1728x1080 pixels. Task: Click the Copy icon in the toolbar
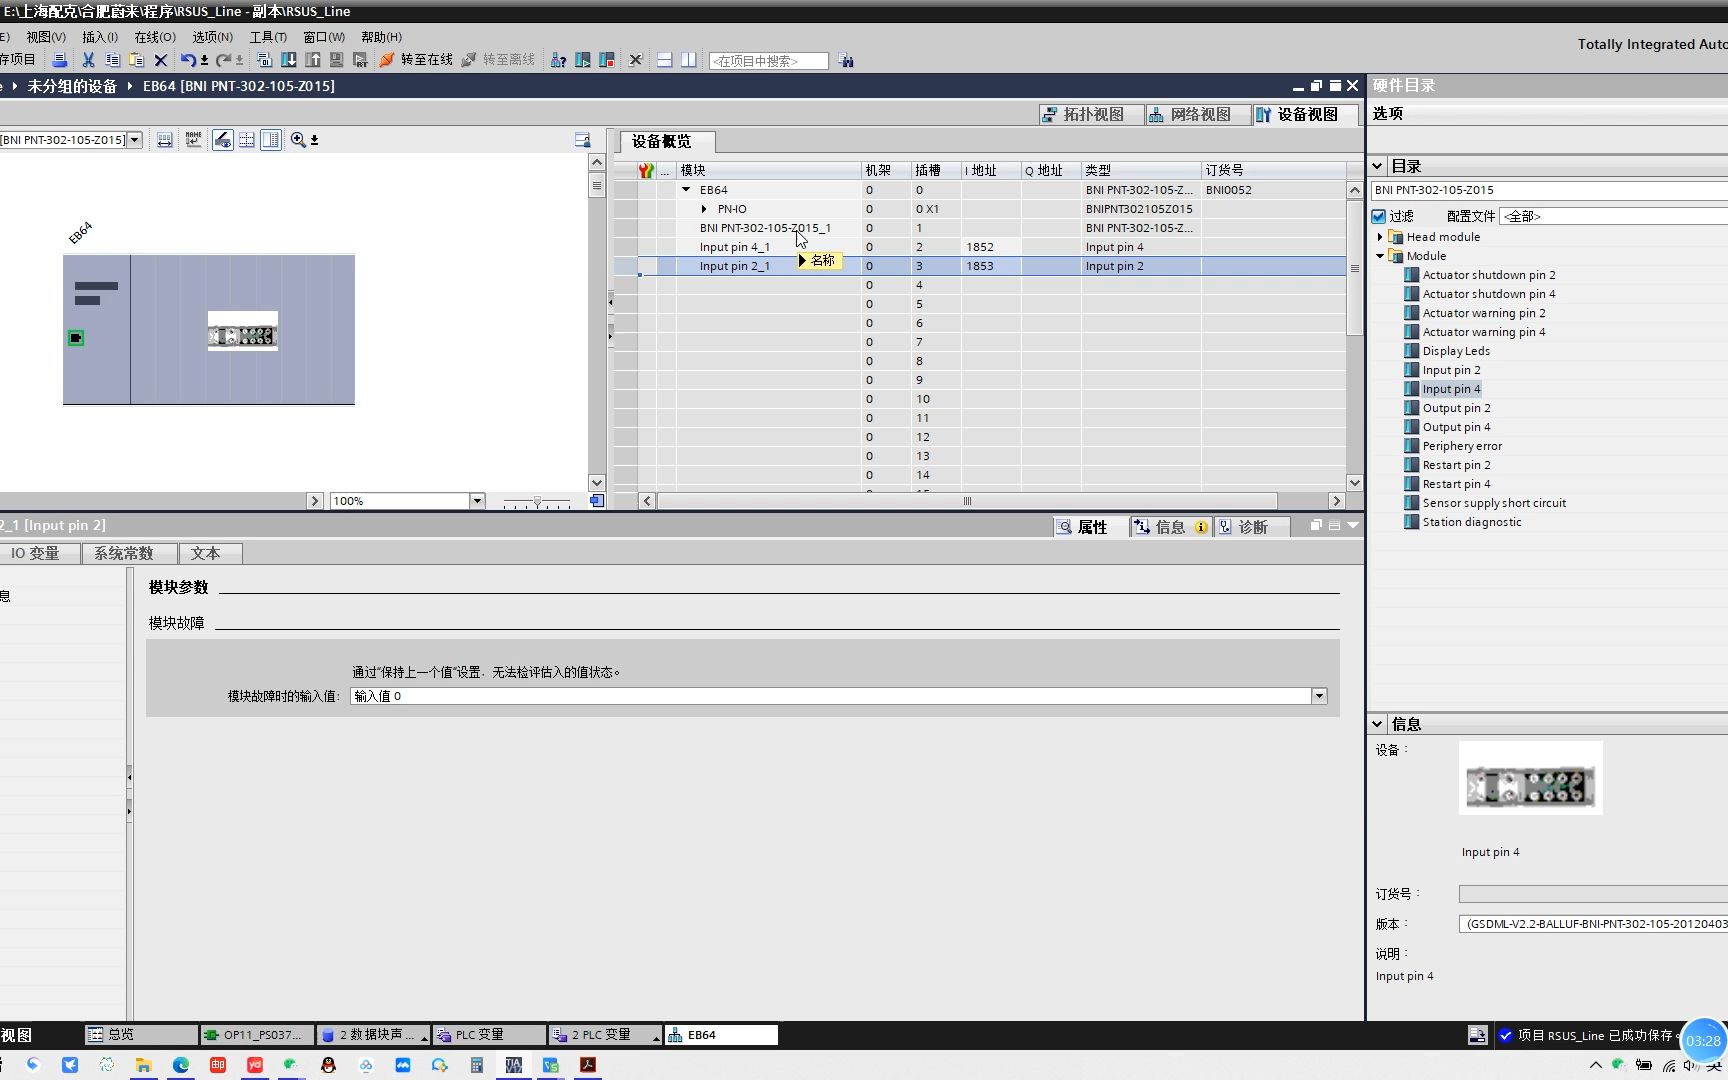(x=112, y=60)
